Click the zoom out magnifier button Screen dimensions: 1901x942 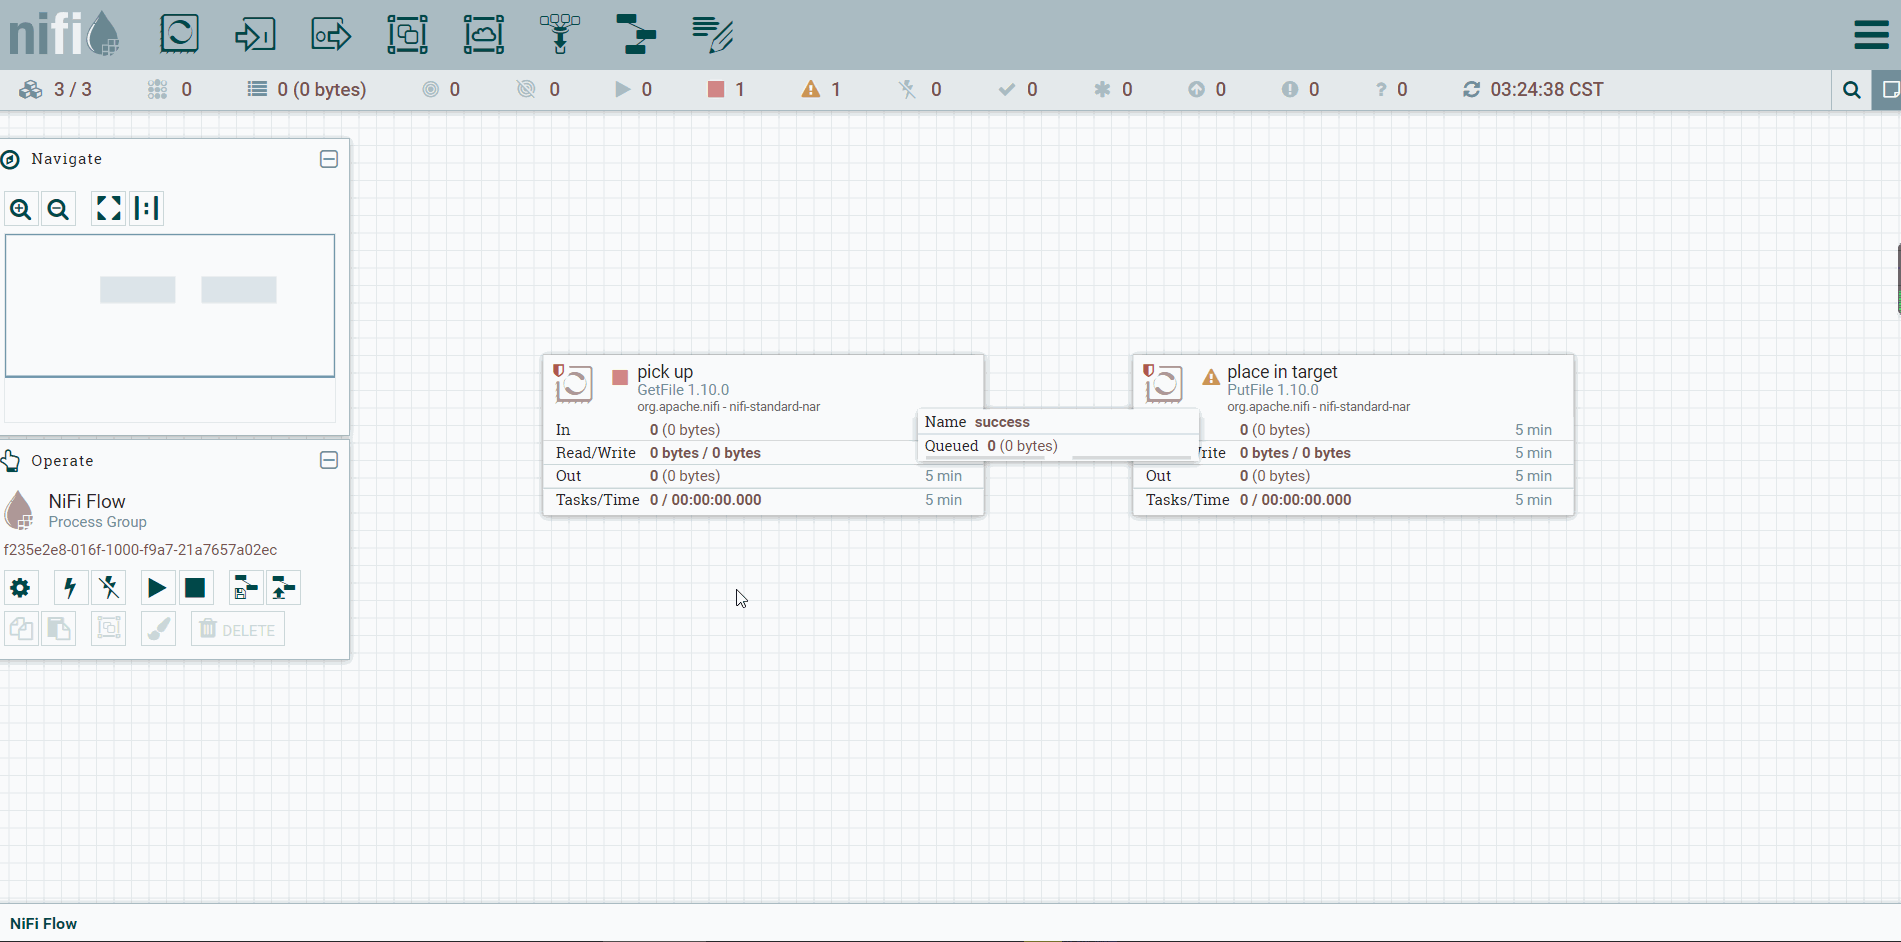click(59, 209)
